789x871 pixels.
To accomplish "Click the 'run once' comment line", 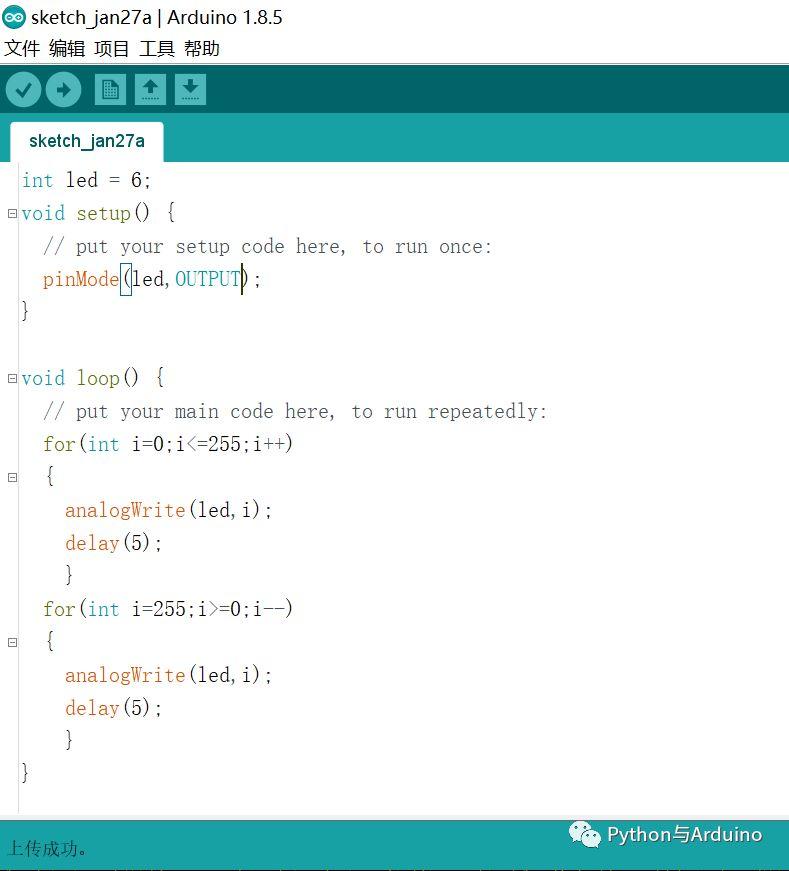I will point(268,246).
